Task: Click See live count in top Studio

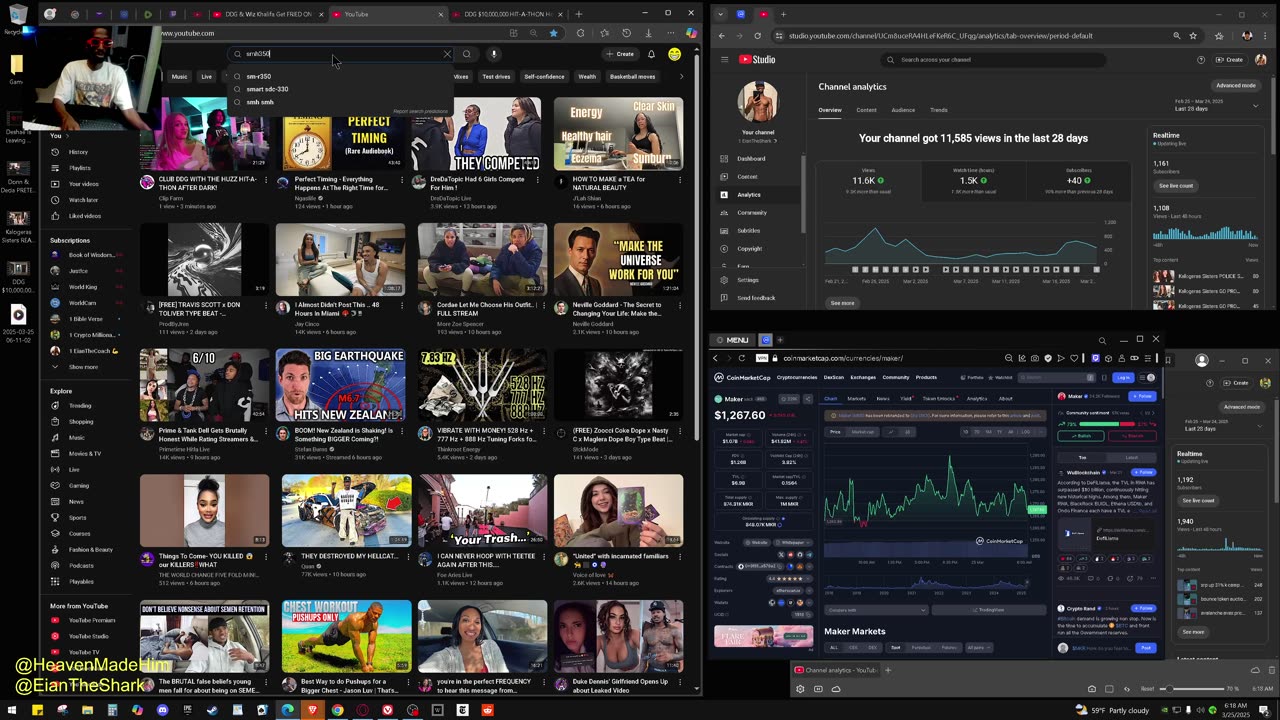Action: [x=1176, y=186]
